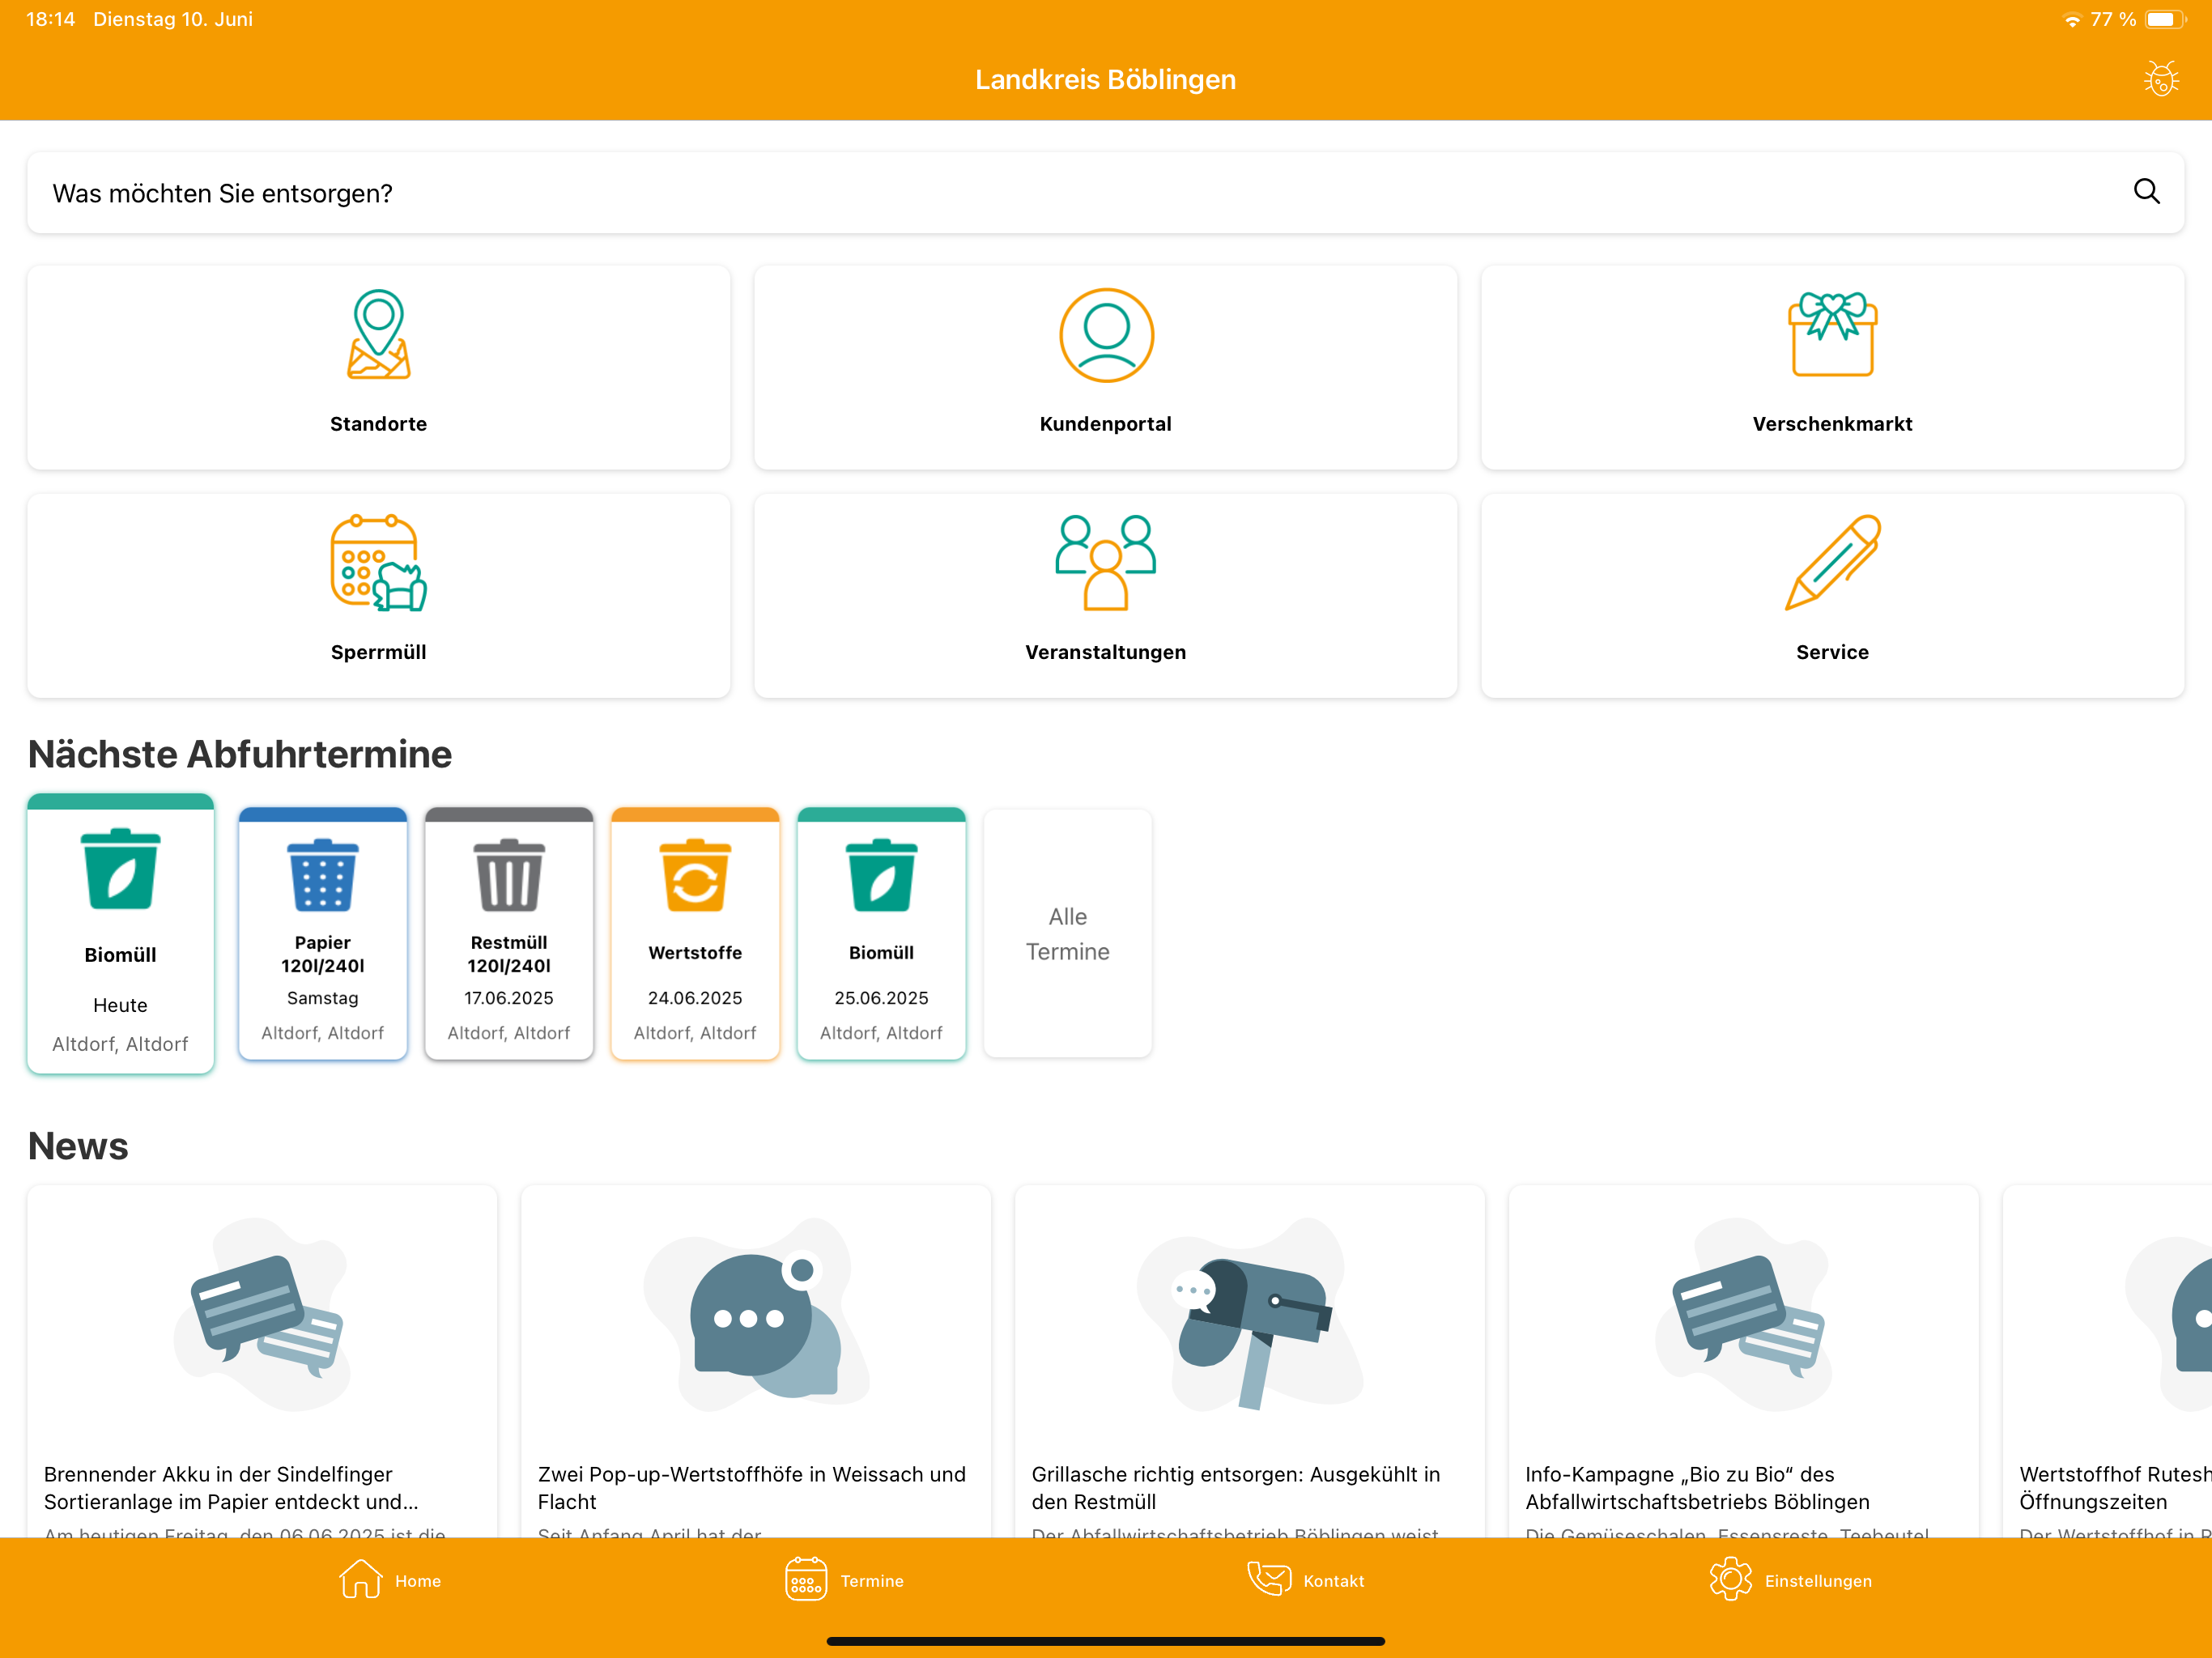
Task: Switch to the Einstellungen tab label
Action: click(x=1818, y=1581)
